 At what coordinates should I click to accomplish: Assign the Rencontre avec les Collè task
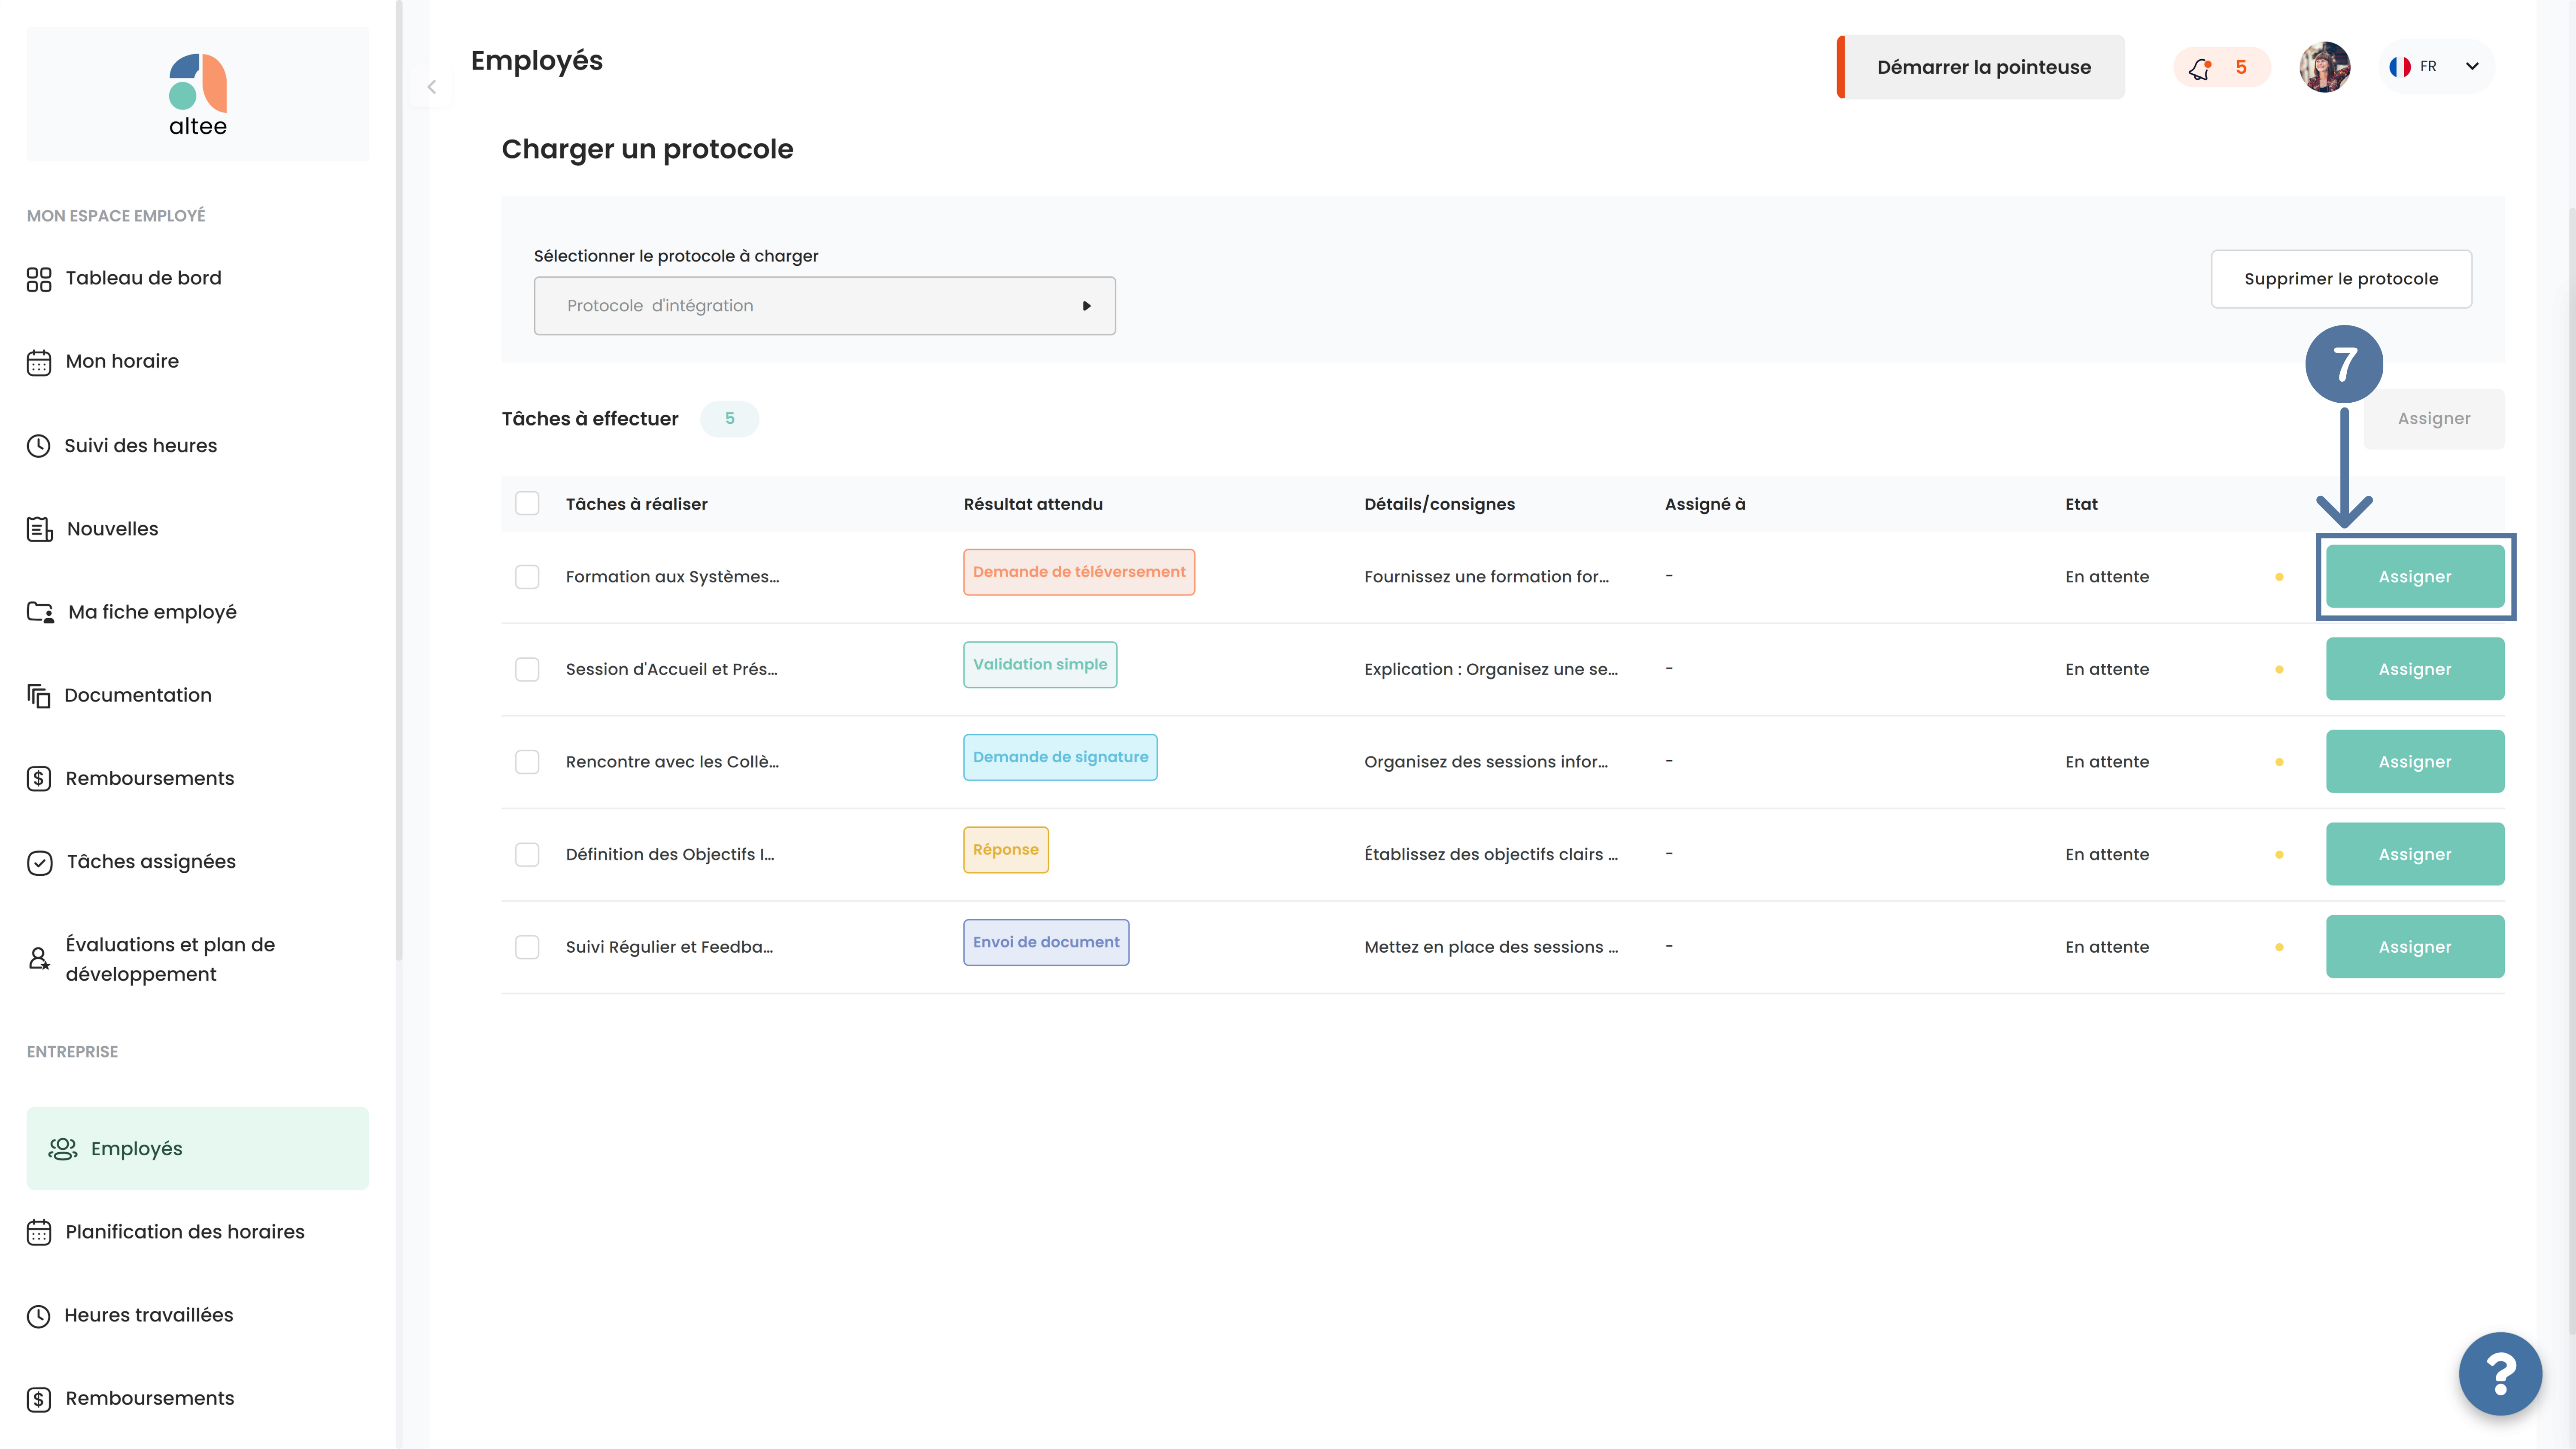tap(2415, 762)
